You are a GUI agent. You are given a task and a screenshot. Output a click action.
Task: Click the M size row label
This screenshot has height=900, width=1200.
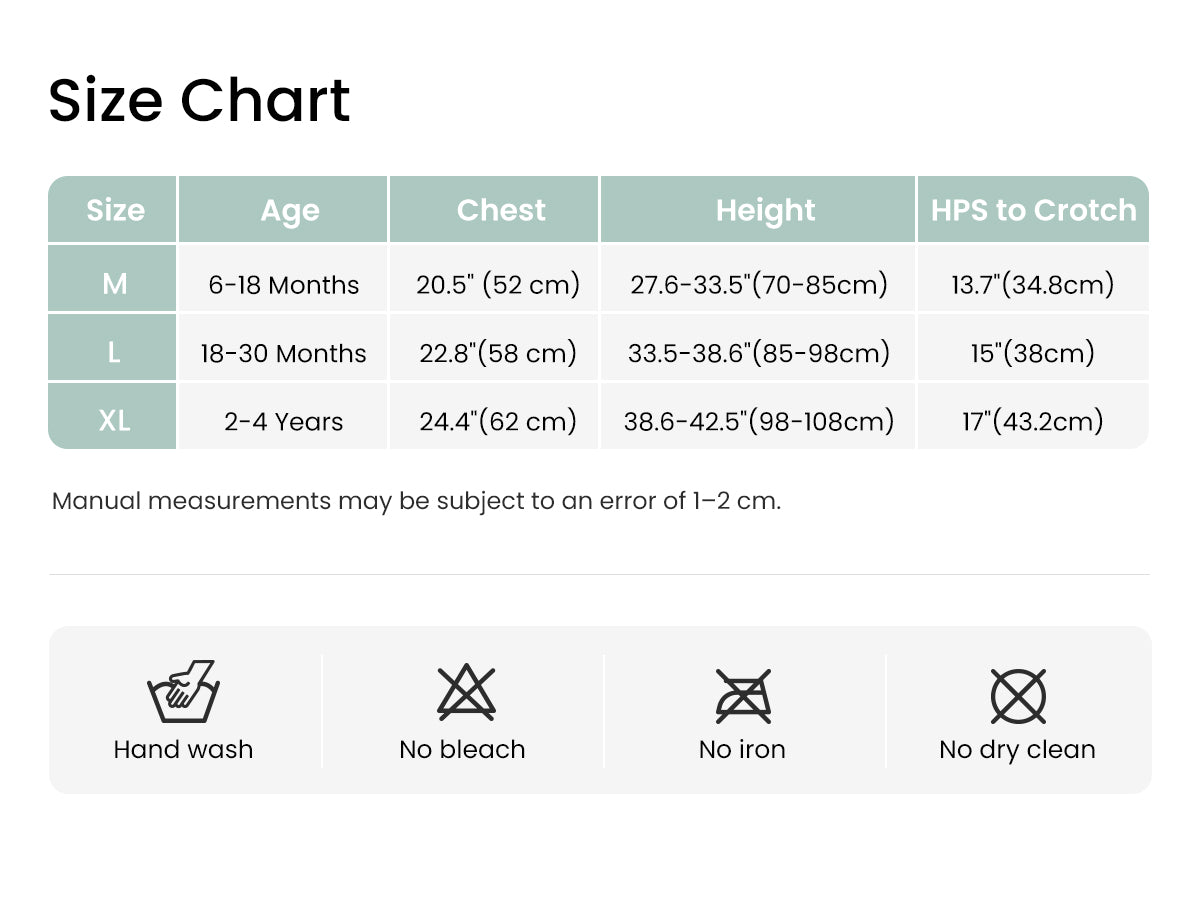[113, 284]
